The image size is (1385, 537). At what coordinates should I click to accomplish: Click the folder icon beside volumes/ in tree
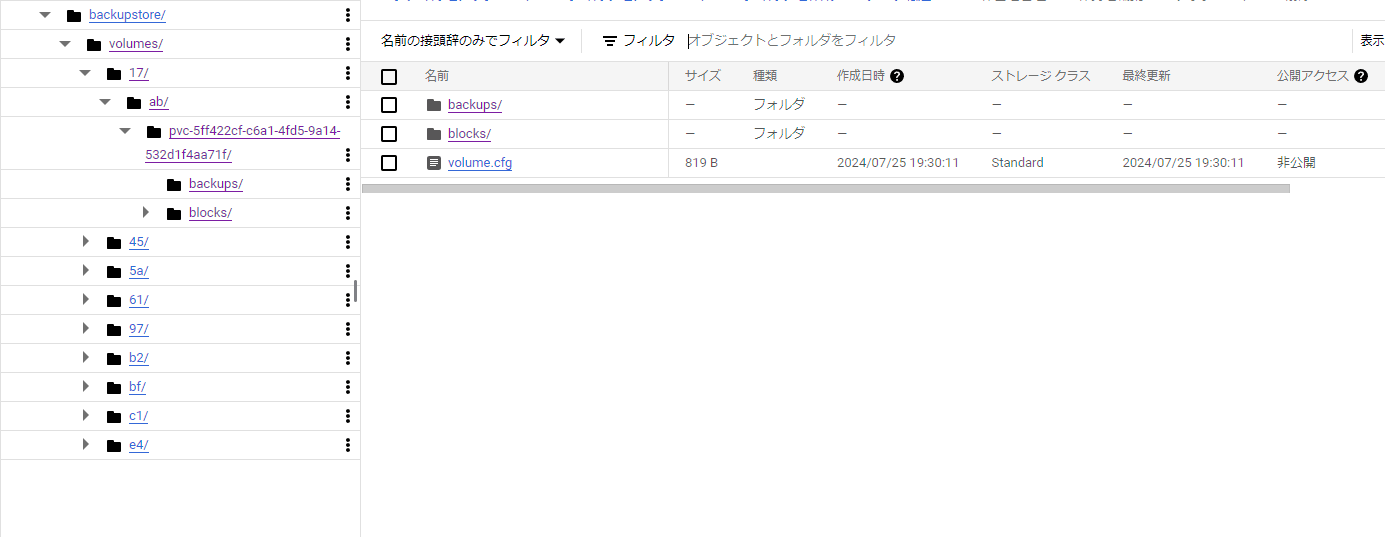tap(94, 44)
